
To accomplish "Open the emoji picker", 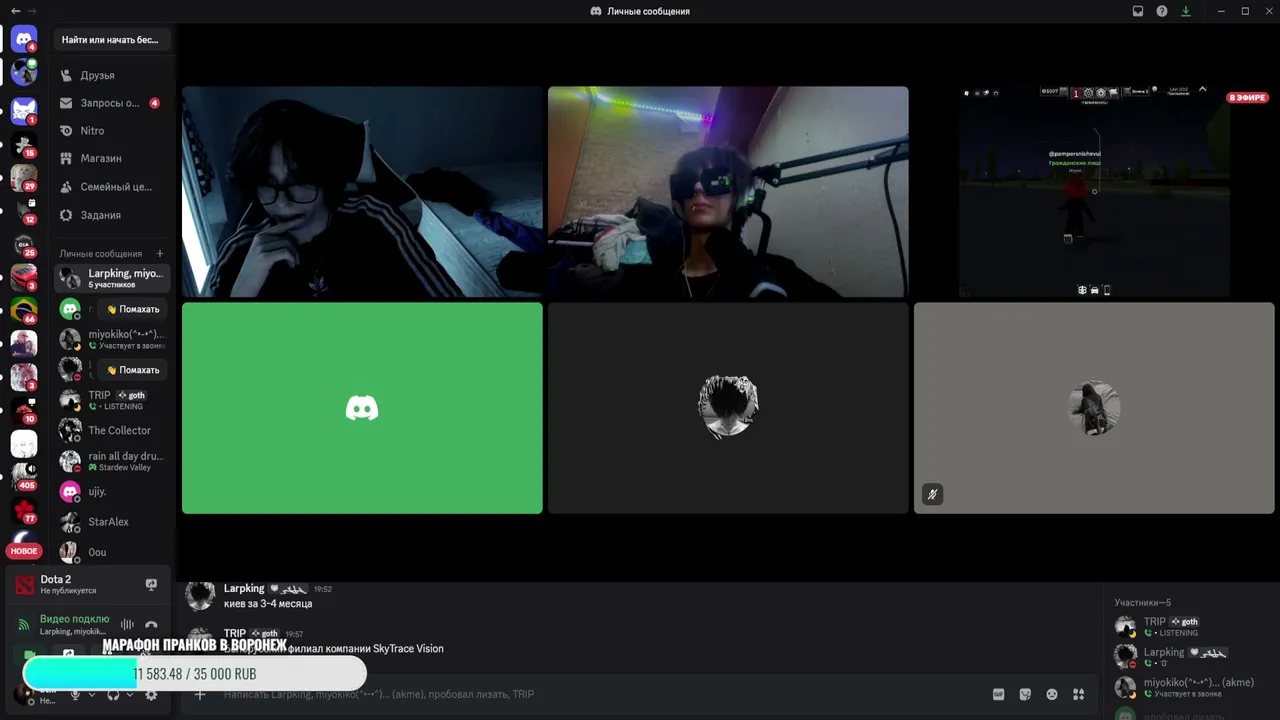I will (x=1052, y=694).
